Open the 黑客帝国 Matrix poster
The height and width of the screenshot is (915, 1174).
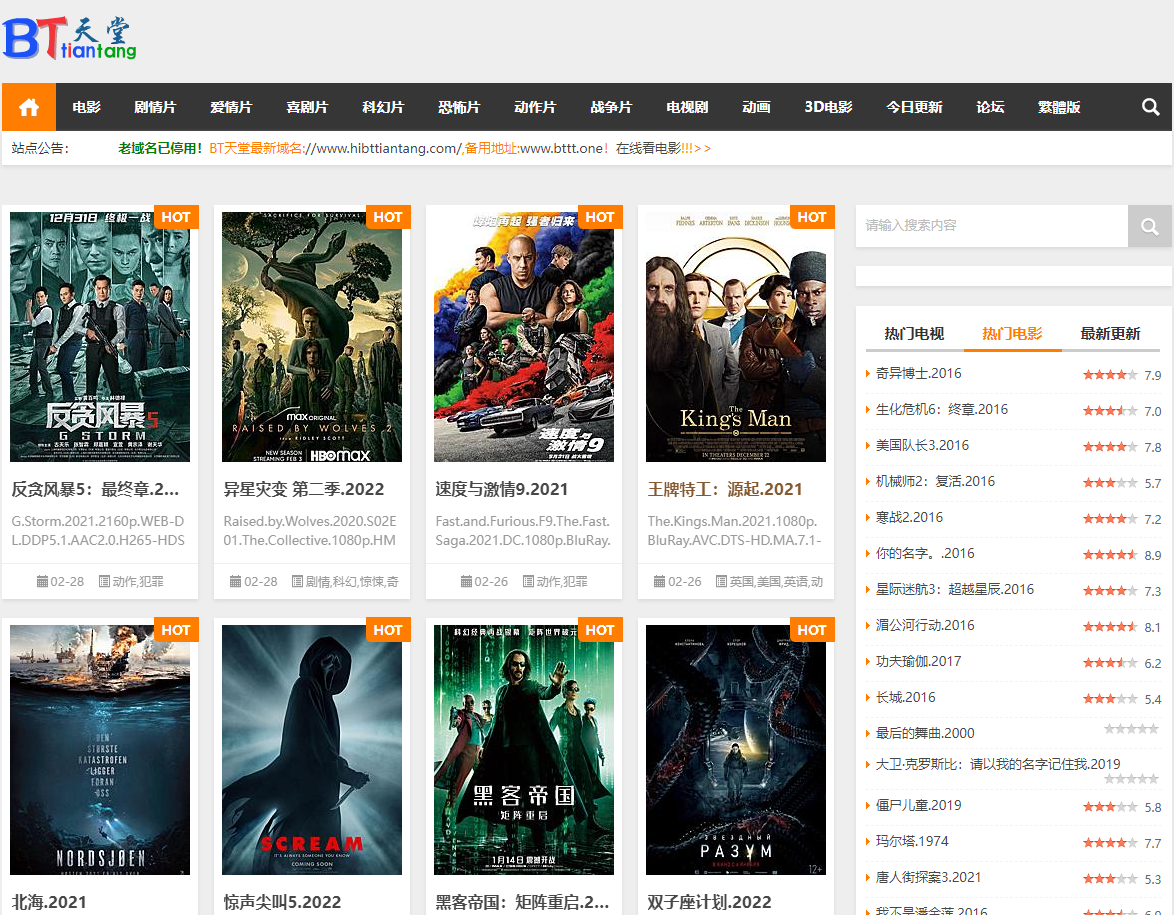tap(523, 750)
